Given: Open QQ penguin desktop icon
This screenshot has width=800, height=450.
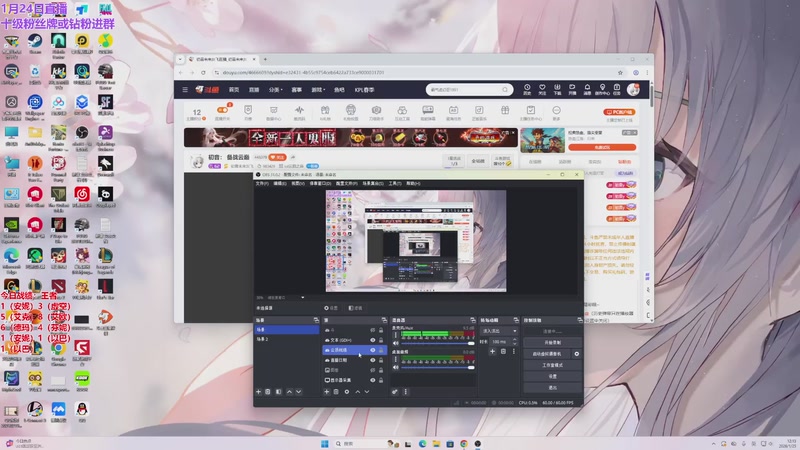Looking at the screenshot, I should 82,412.
